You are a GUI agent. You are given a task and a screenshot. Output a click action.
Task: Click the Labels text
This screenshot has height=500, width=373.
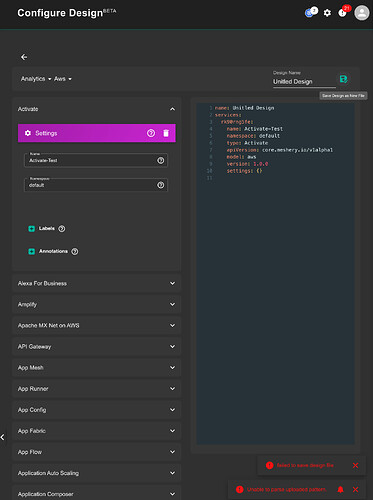(x=47, y=228)
